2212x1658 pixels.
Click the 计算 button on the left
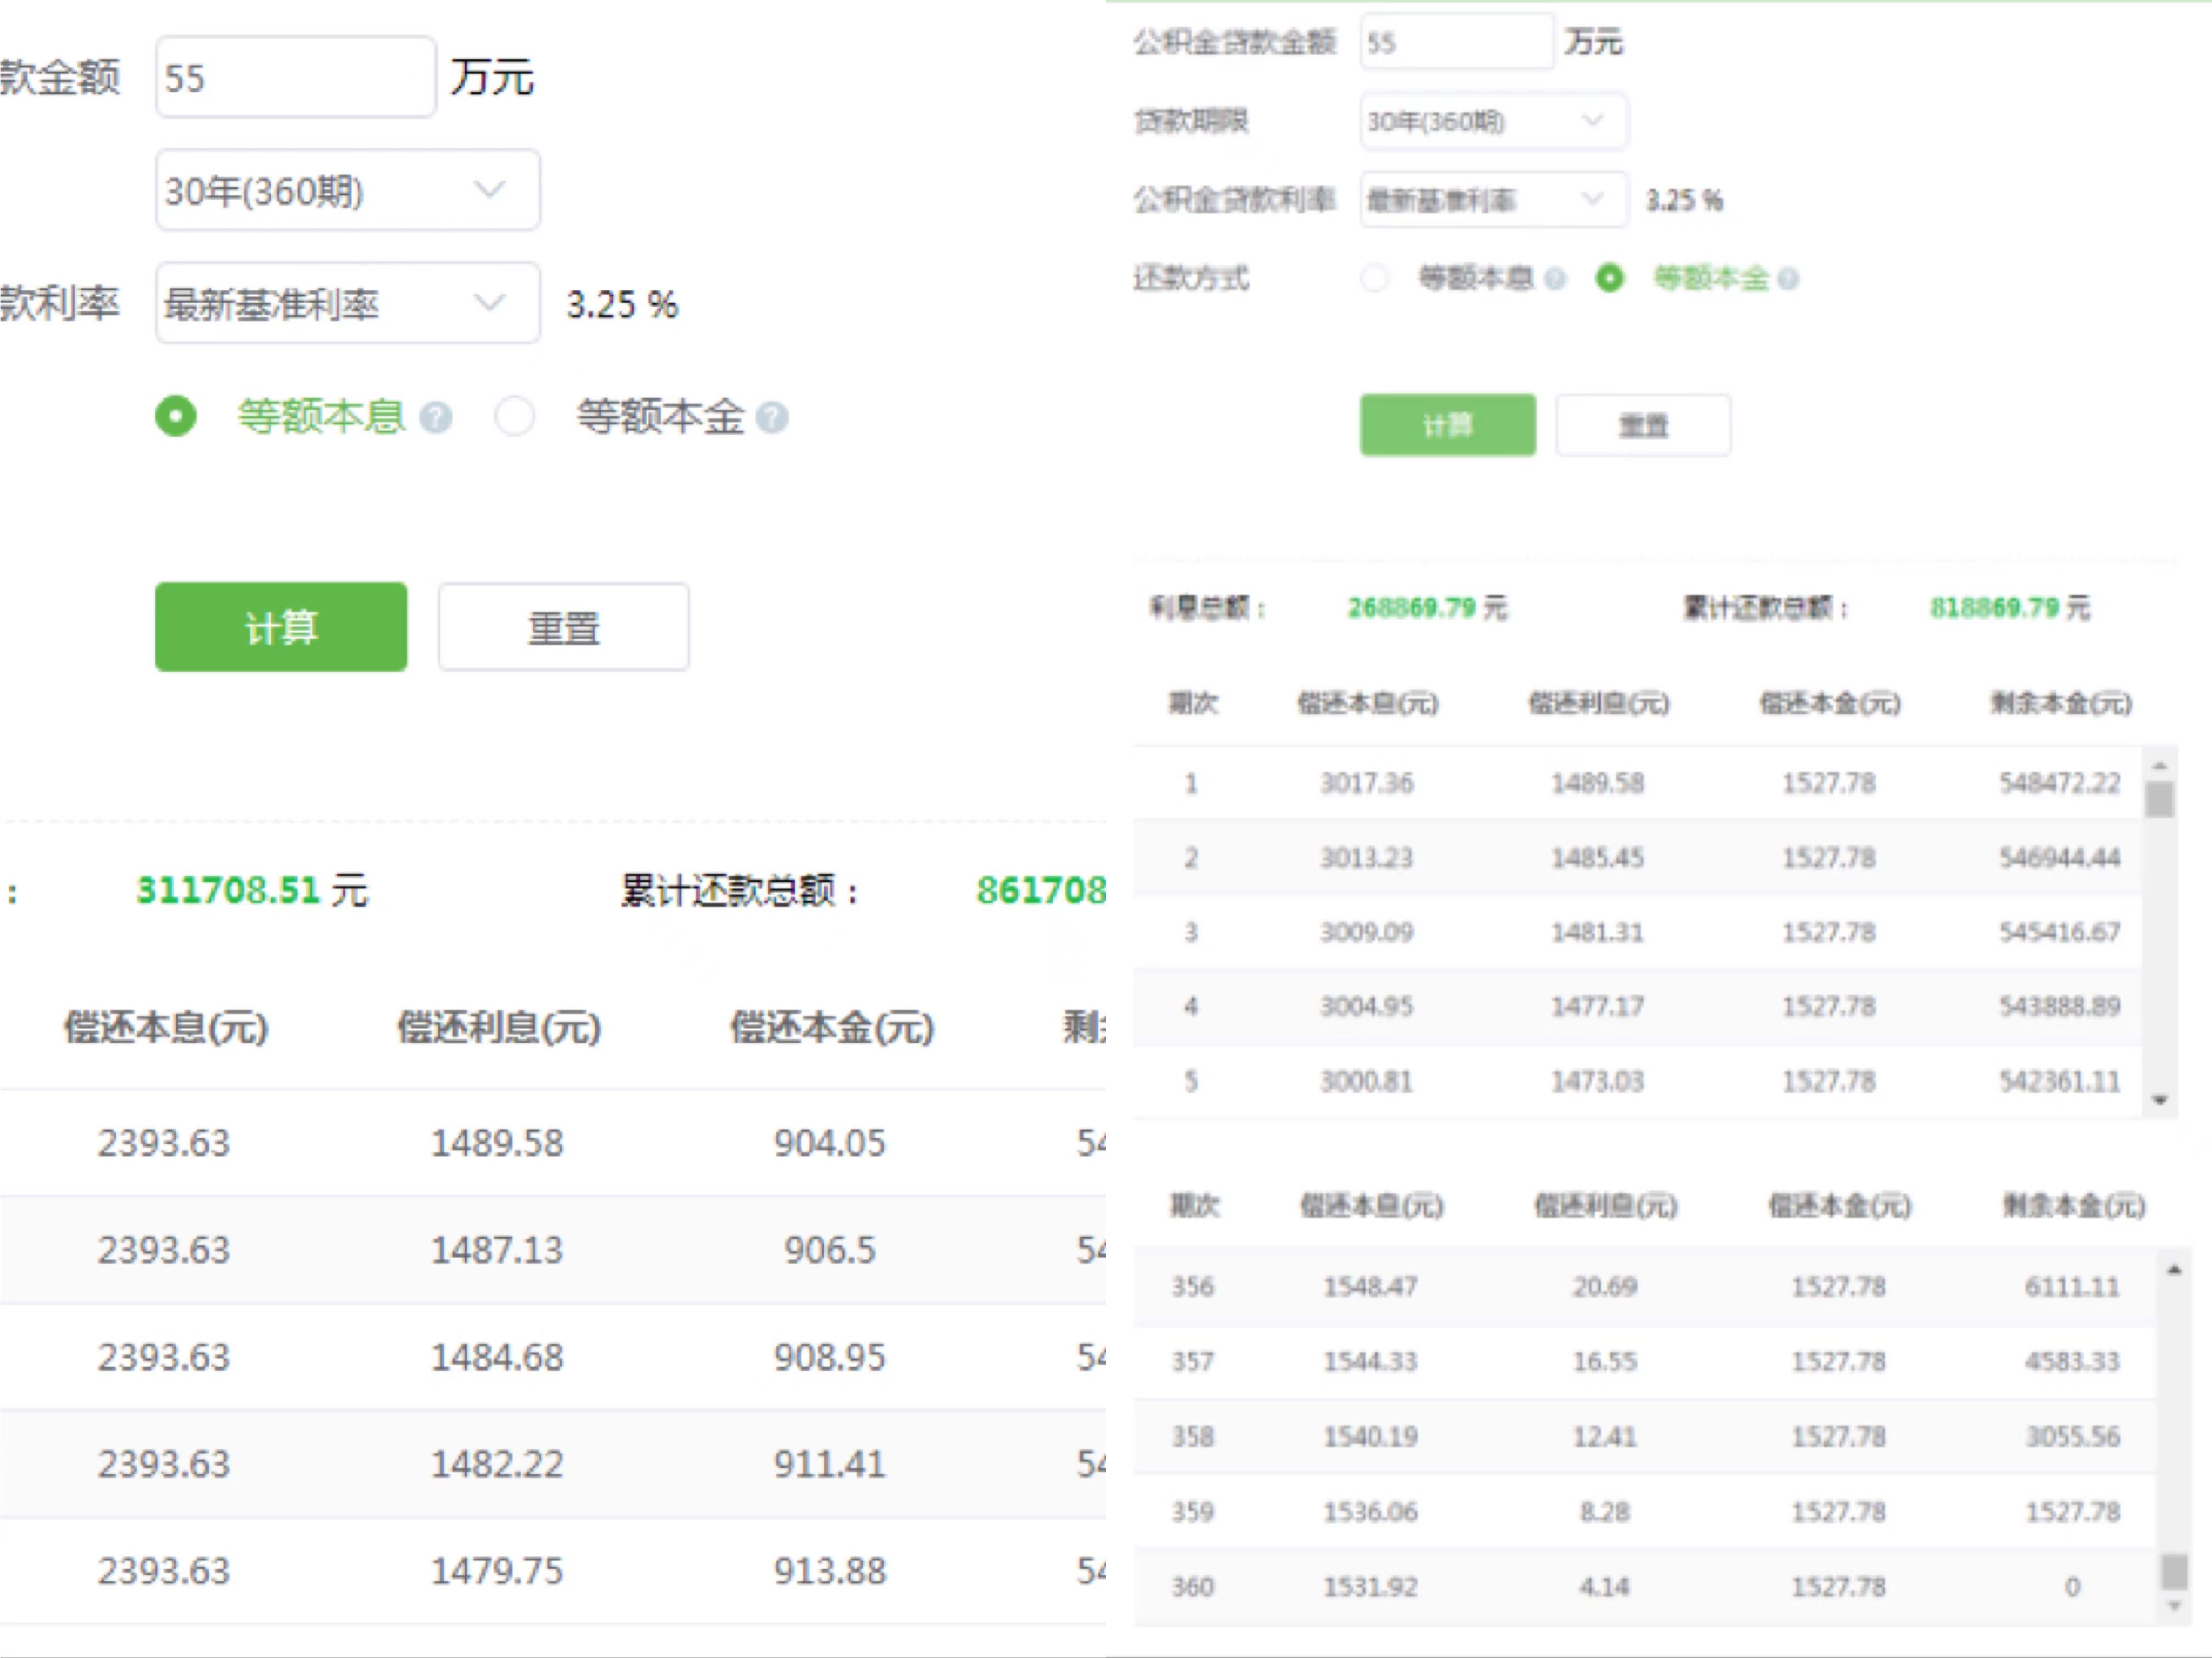point(281,627)
